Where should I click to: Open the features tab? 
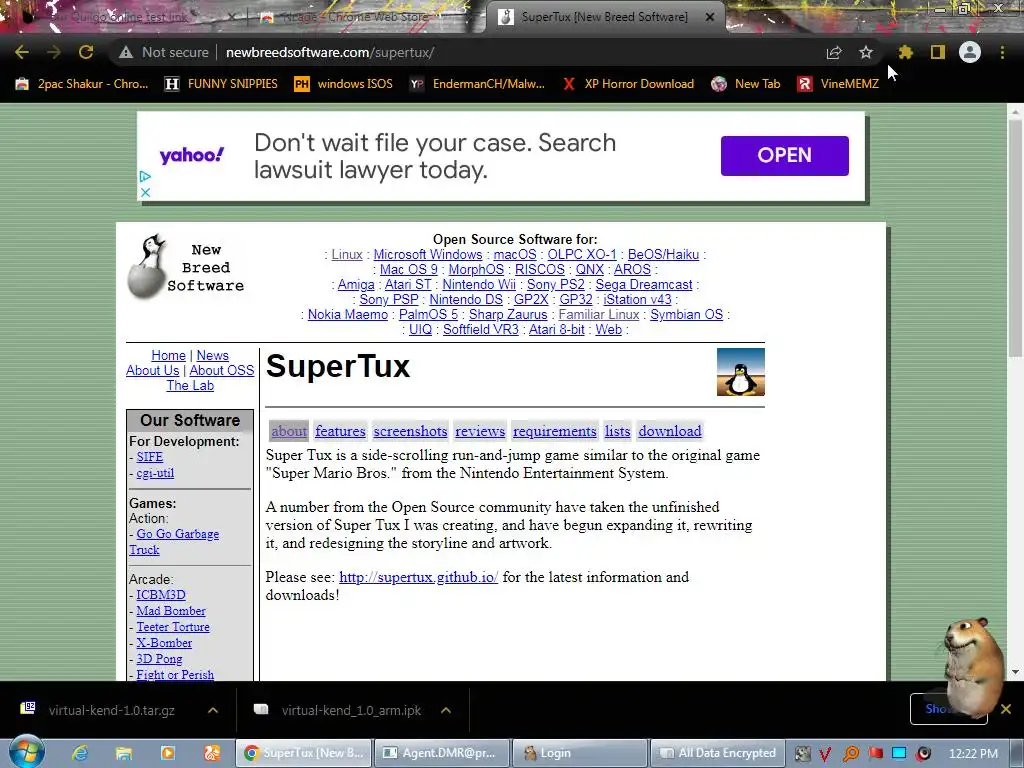(340, 431)
